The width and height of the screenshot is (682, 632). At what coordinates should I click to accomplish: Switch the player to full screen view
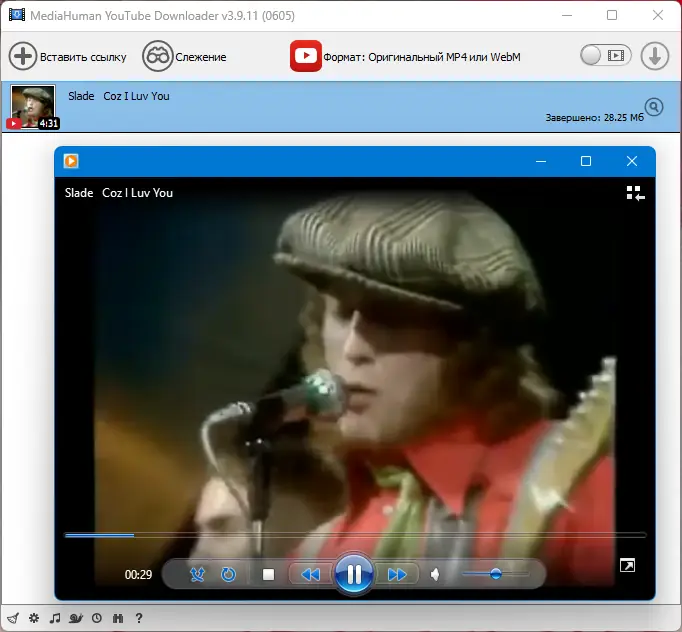(627, 565)
